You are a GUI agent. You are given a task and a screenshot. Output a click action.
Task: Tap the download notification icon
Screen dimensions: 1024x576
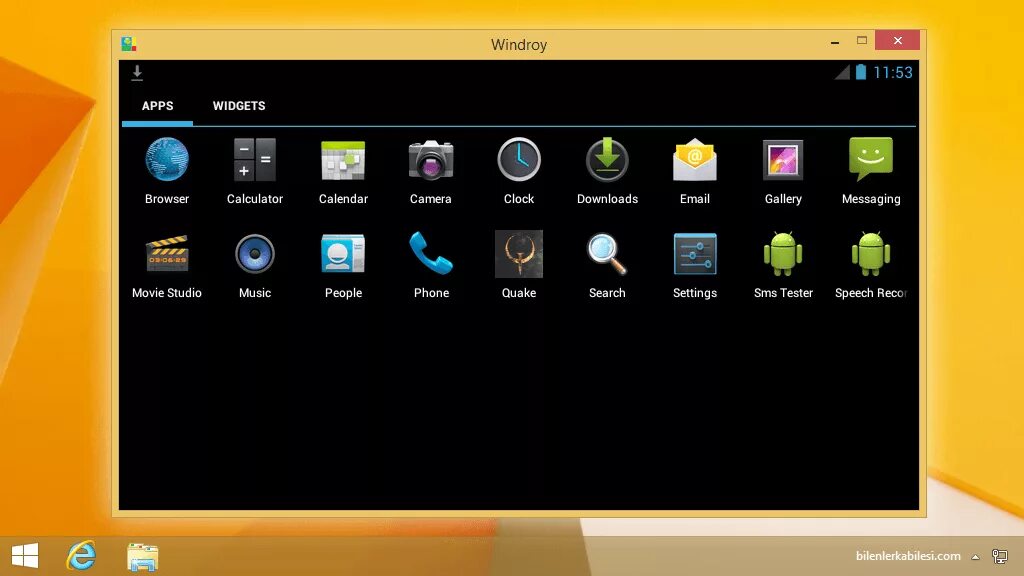coord(137,72)
